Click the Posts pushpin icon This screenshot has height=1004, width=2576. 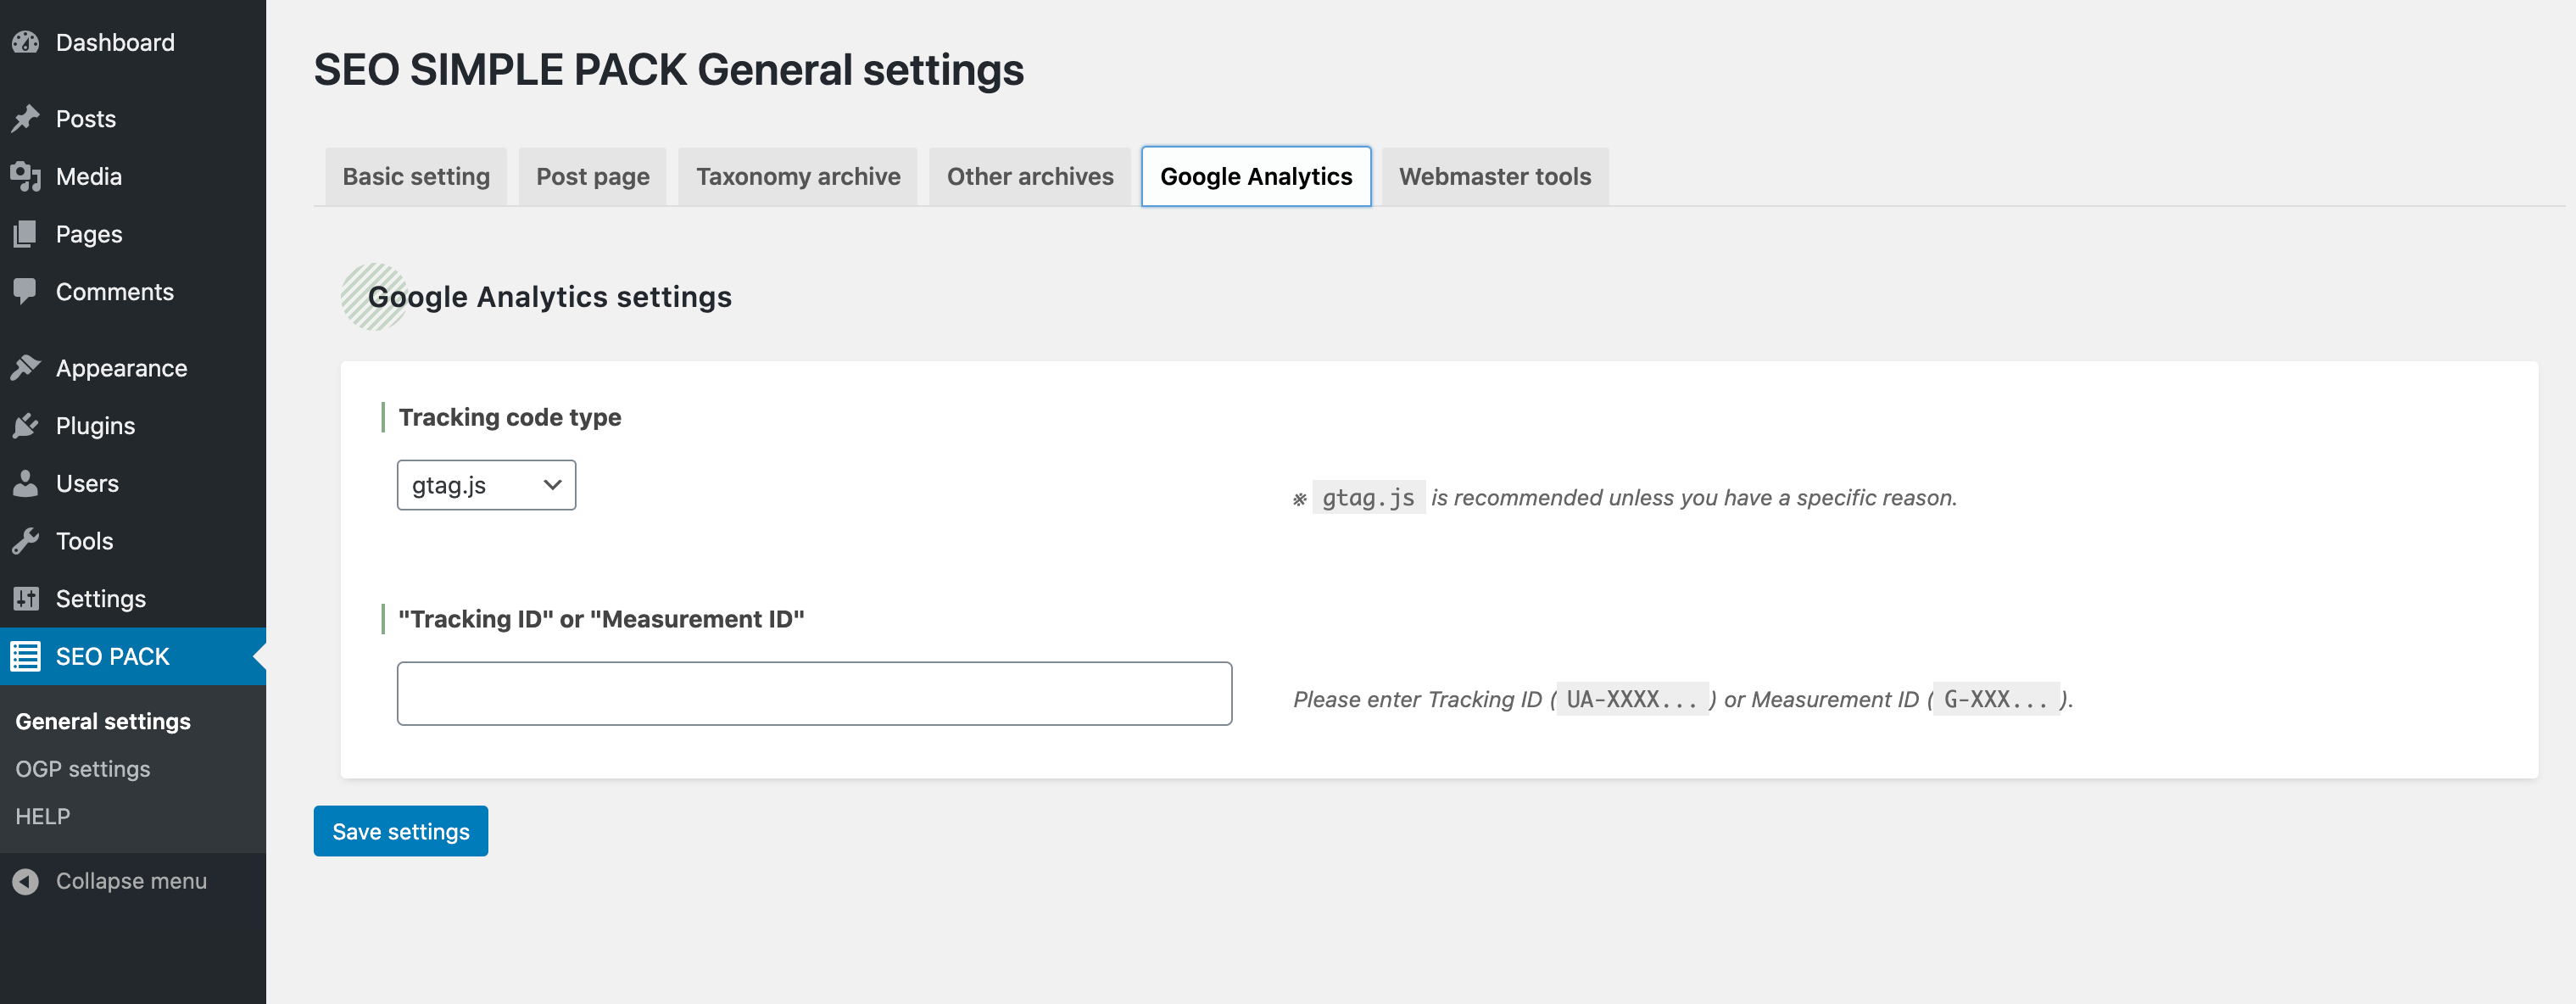[x=26, y=118]
